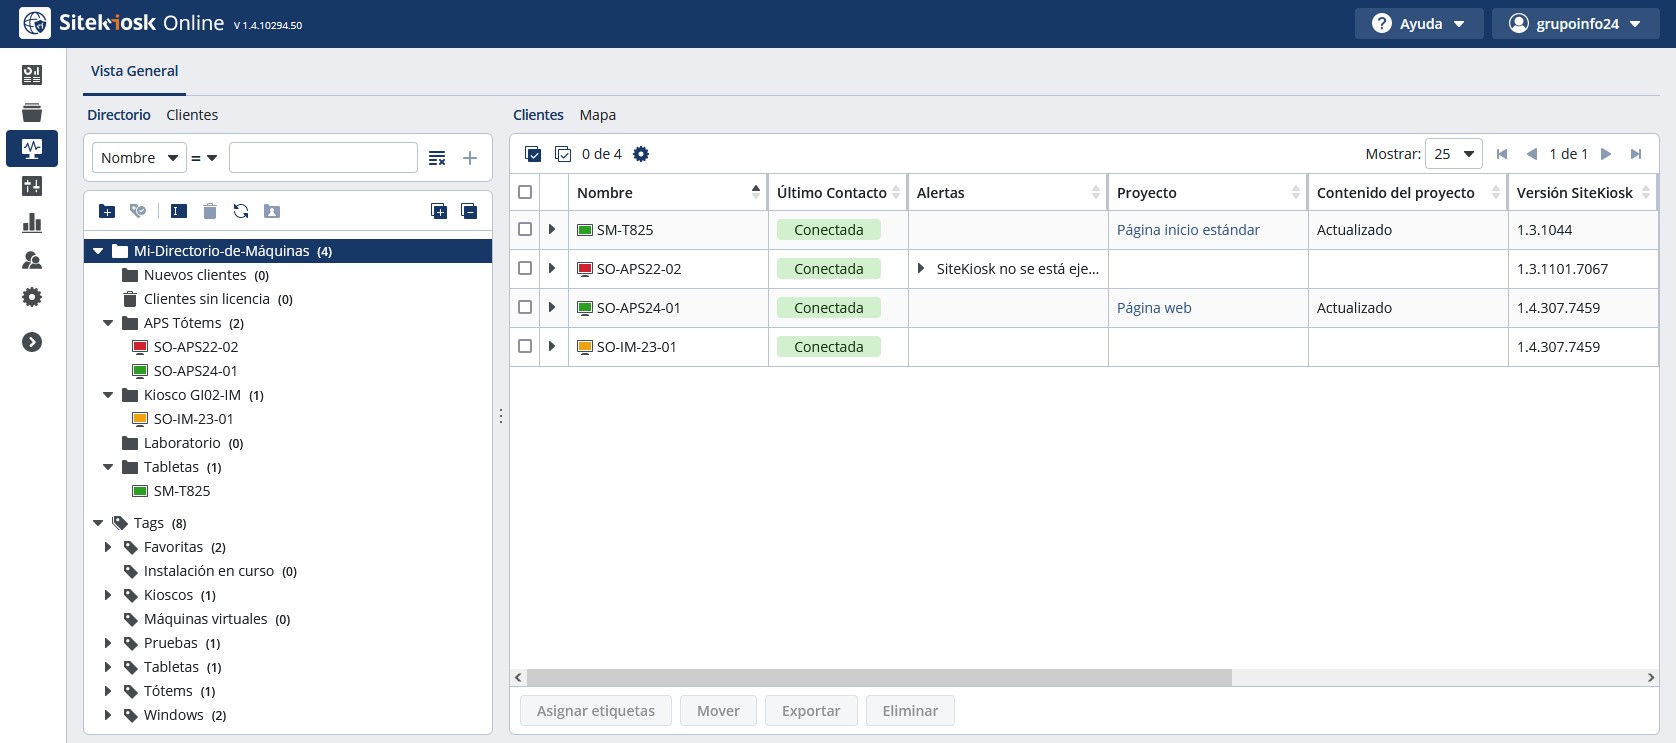Collapse all directory tree nodes

pos(469,211)
